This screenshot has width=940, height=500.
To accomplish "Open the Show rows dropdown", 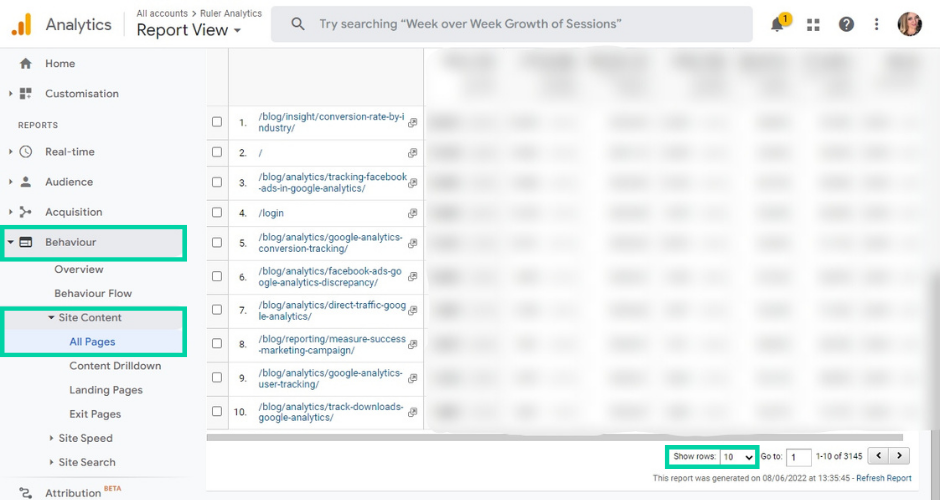I will click(x=738, y=457).
